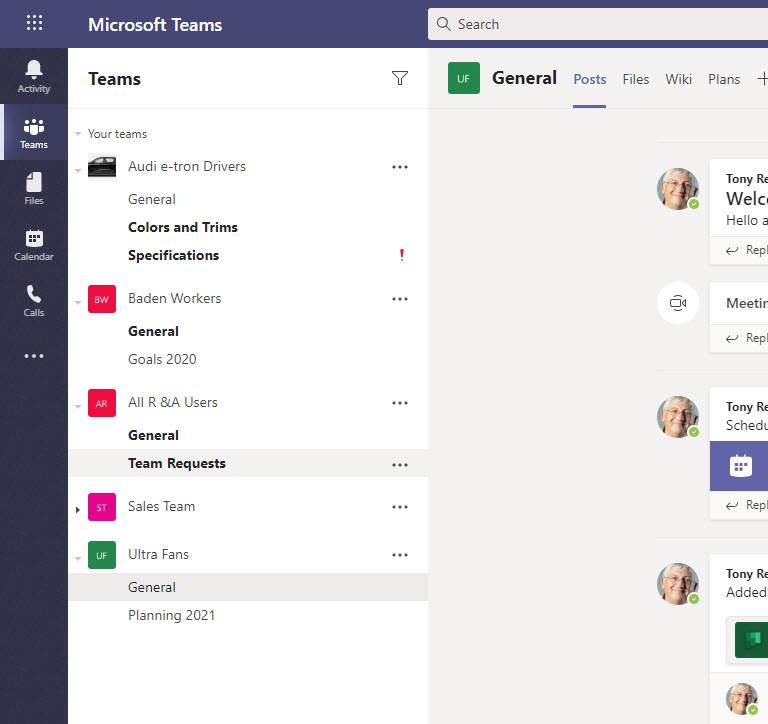Open the green Planner plan icon
The height and width of the screenshot is (724, 768).
coord(752,640)
